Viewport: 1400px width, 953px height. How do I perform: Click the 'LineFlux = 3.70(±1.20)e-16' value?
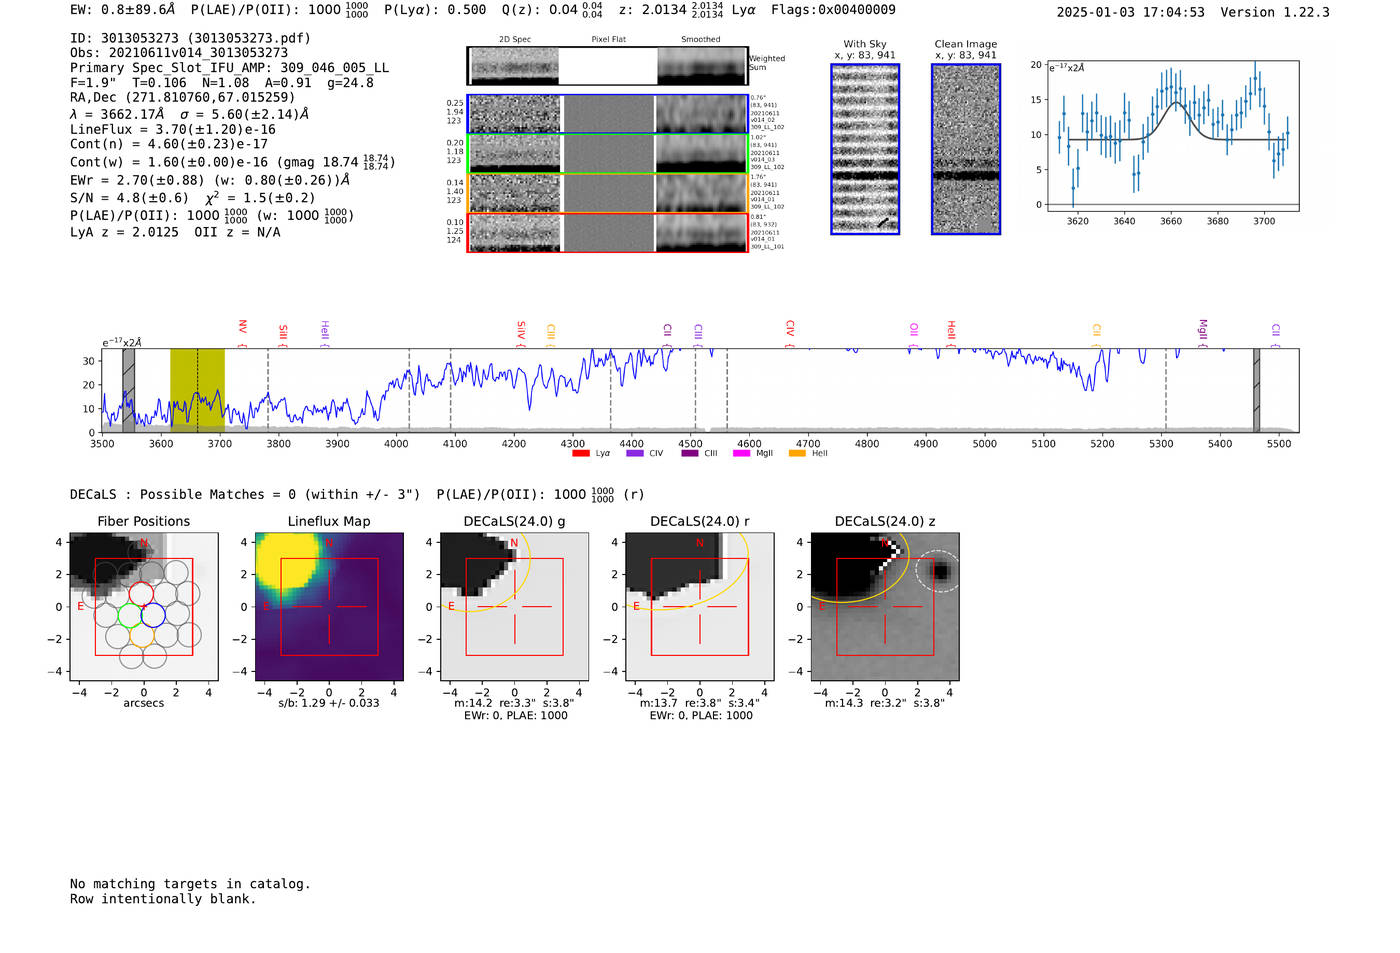173,129
